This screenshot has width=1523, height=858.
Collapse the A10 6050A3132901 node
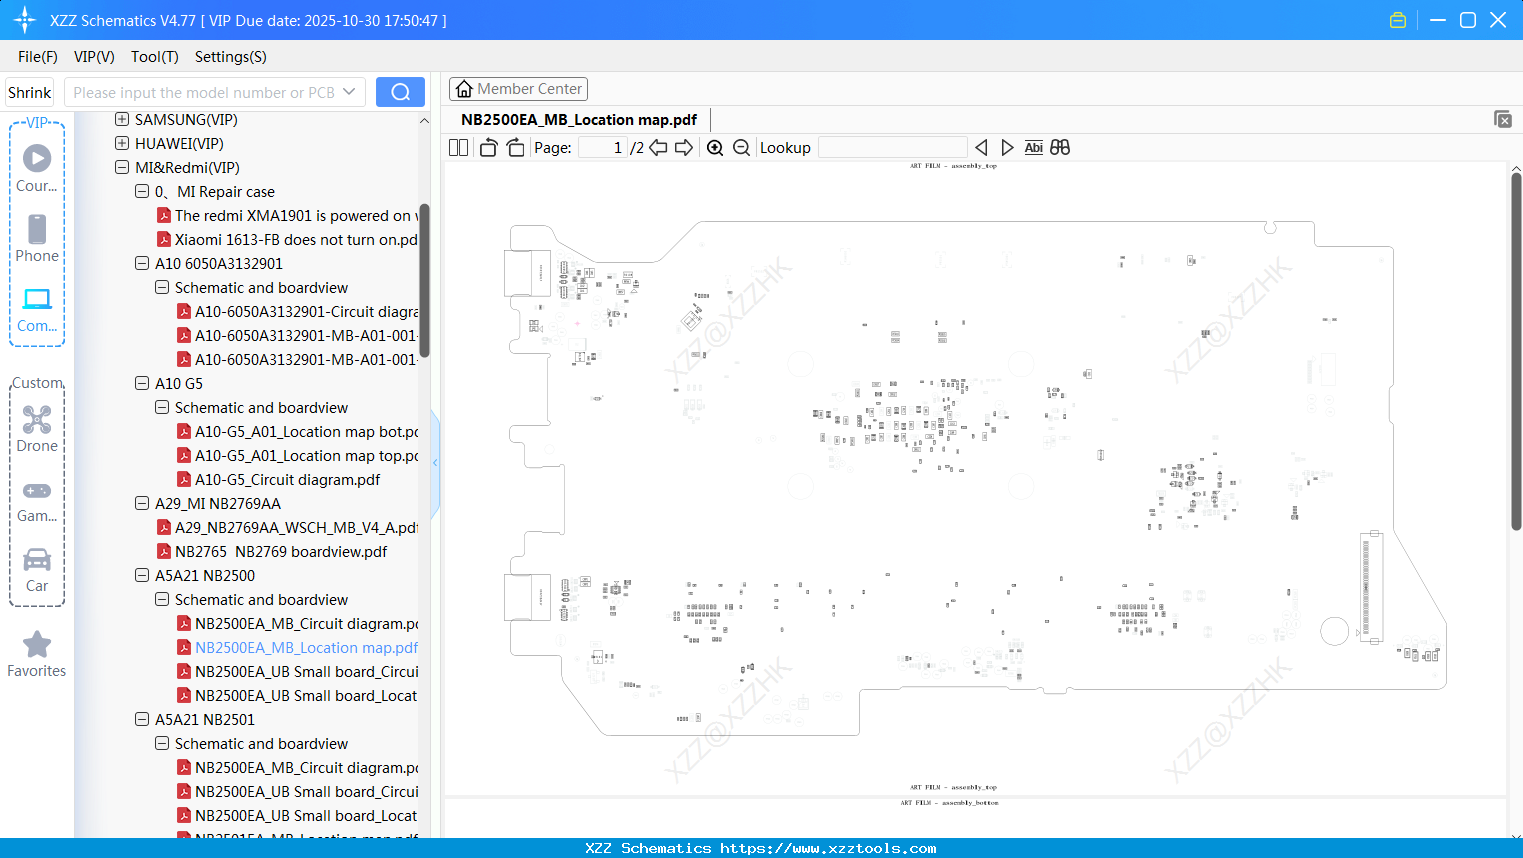point(142,264)
